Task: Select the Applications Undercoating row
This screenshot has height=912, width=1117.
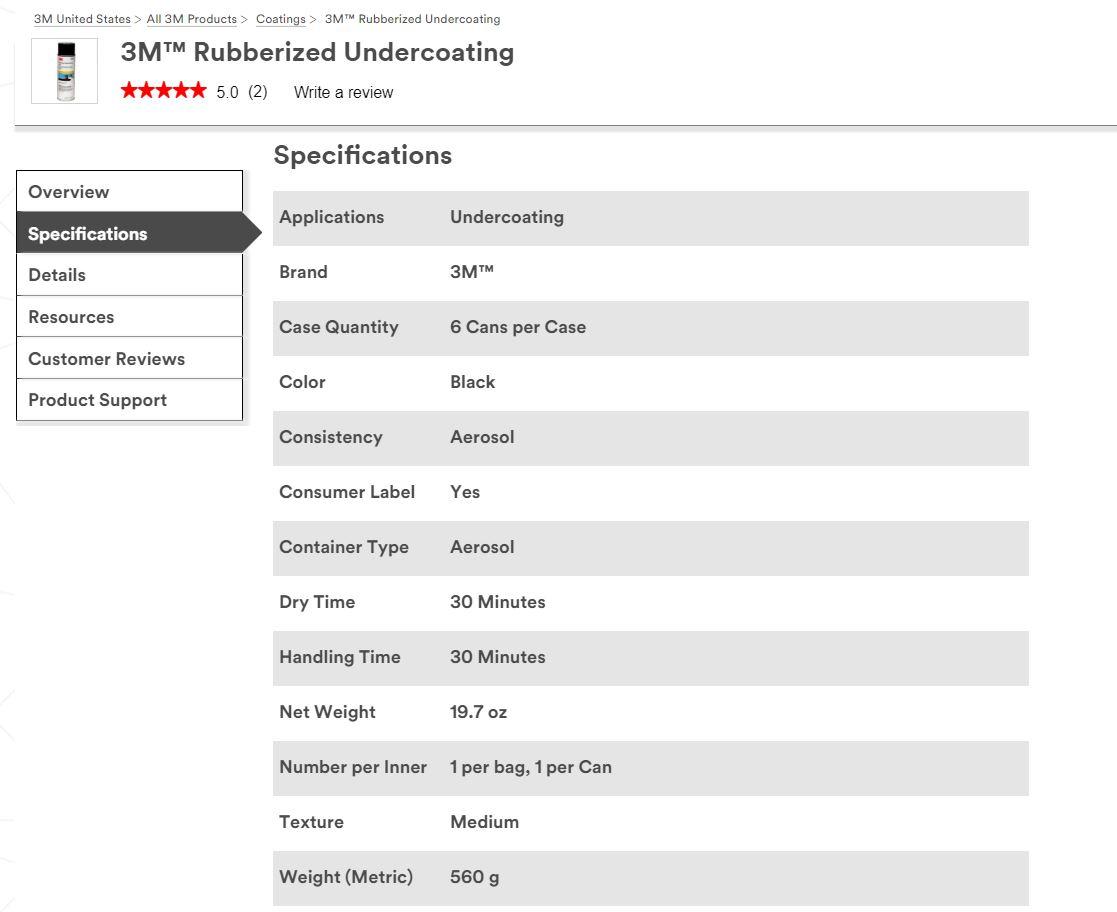Action: pyautogui.click(x=650, y=218)
